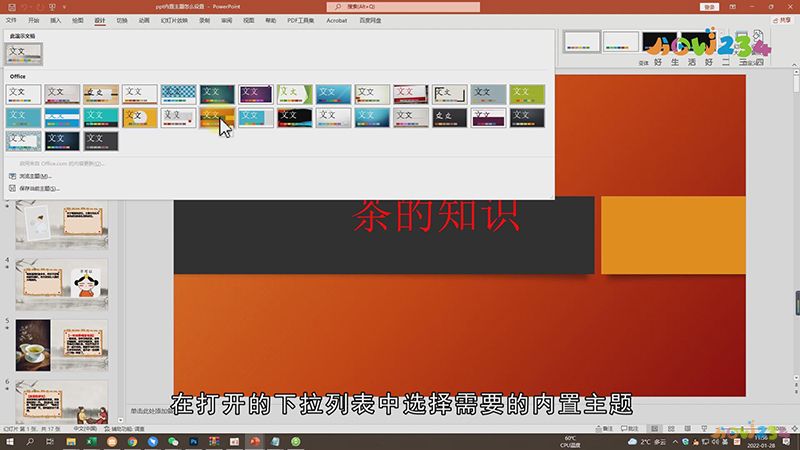Click the WeChat icon in the taskbar
Screen dimensions: 800x450
click(x=173, y=441)
